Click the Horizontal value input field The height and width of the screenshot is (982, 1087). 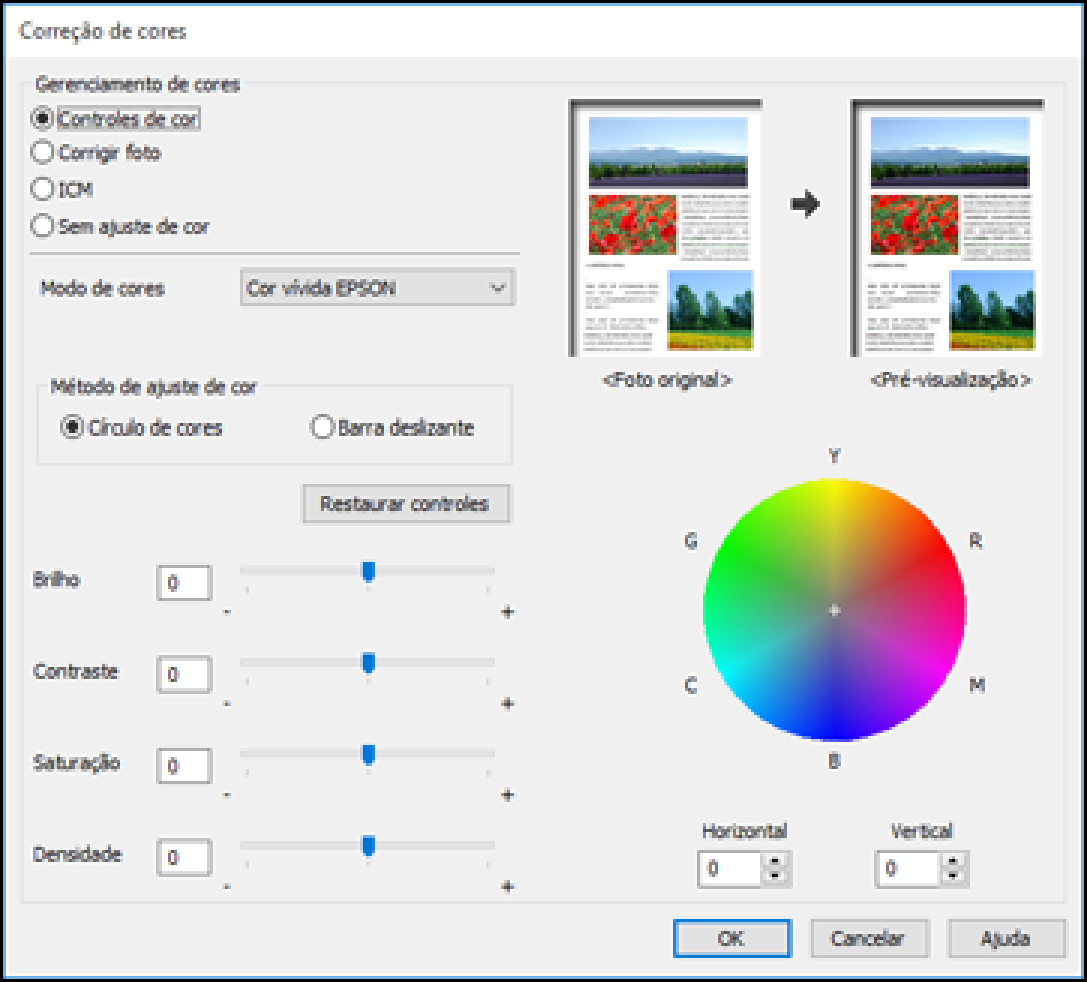click(x=730, y=868)
